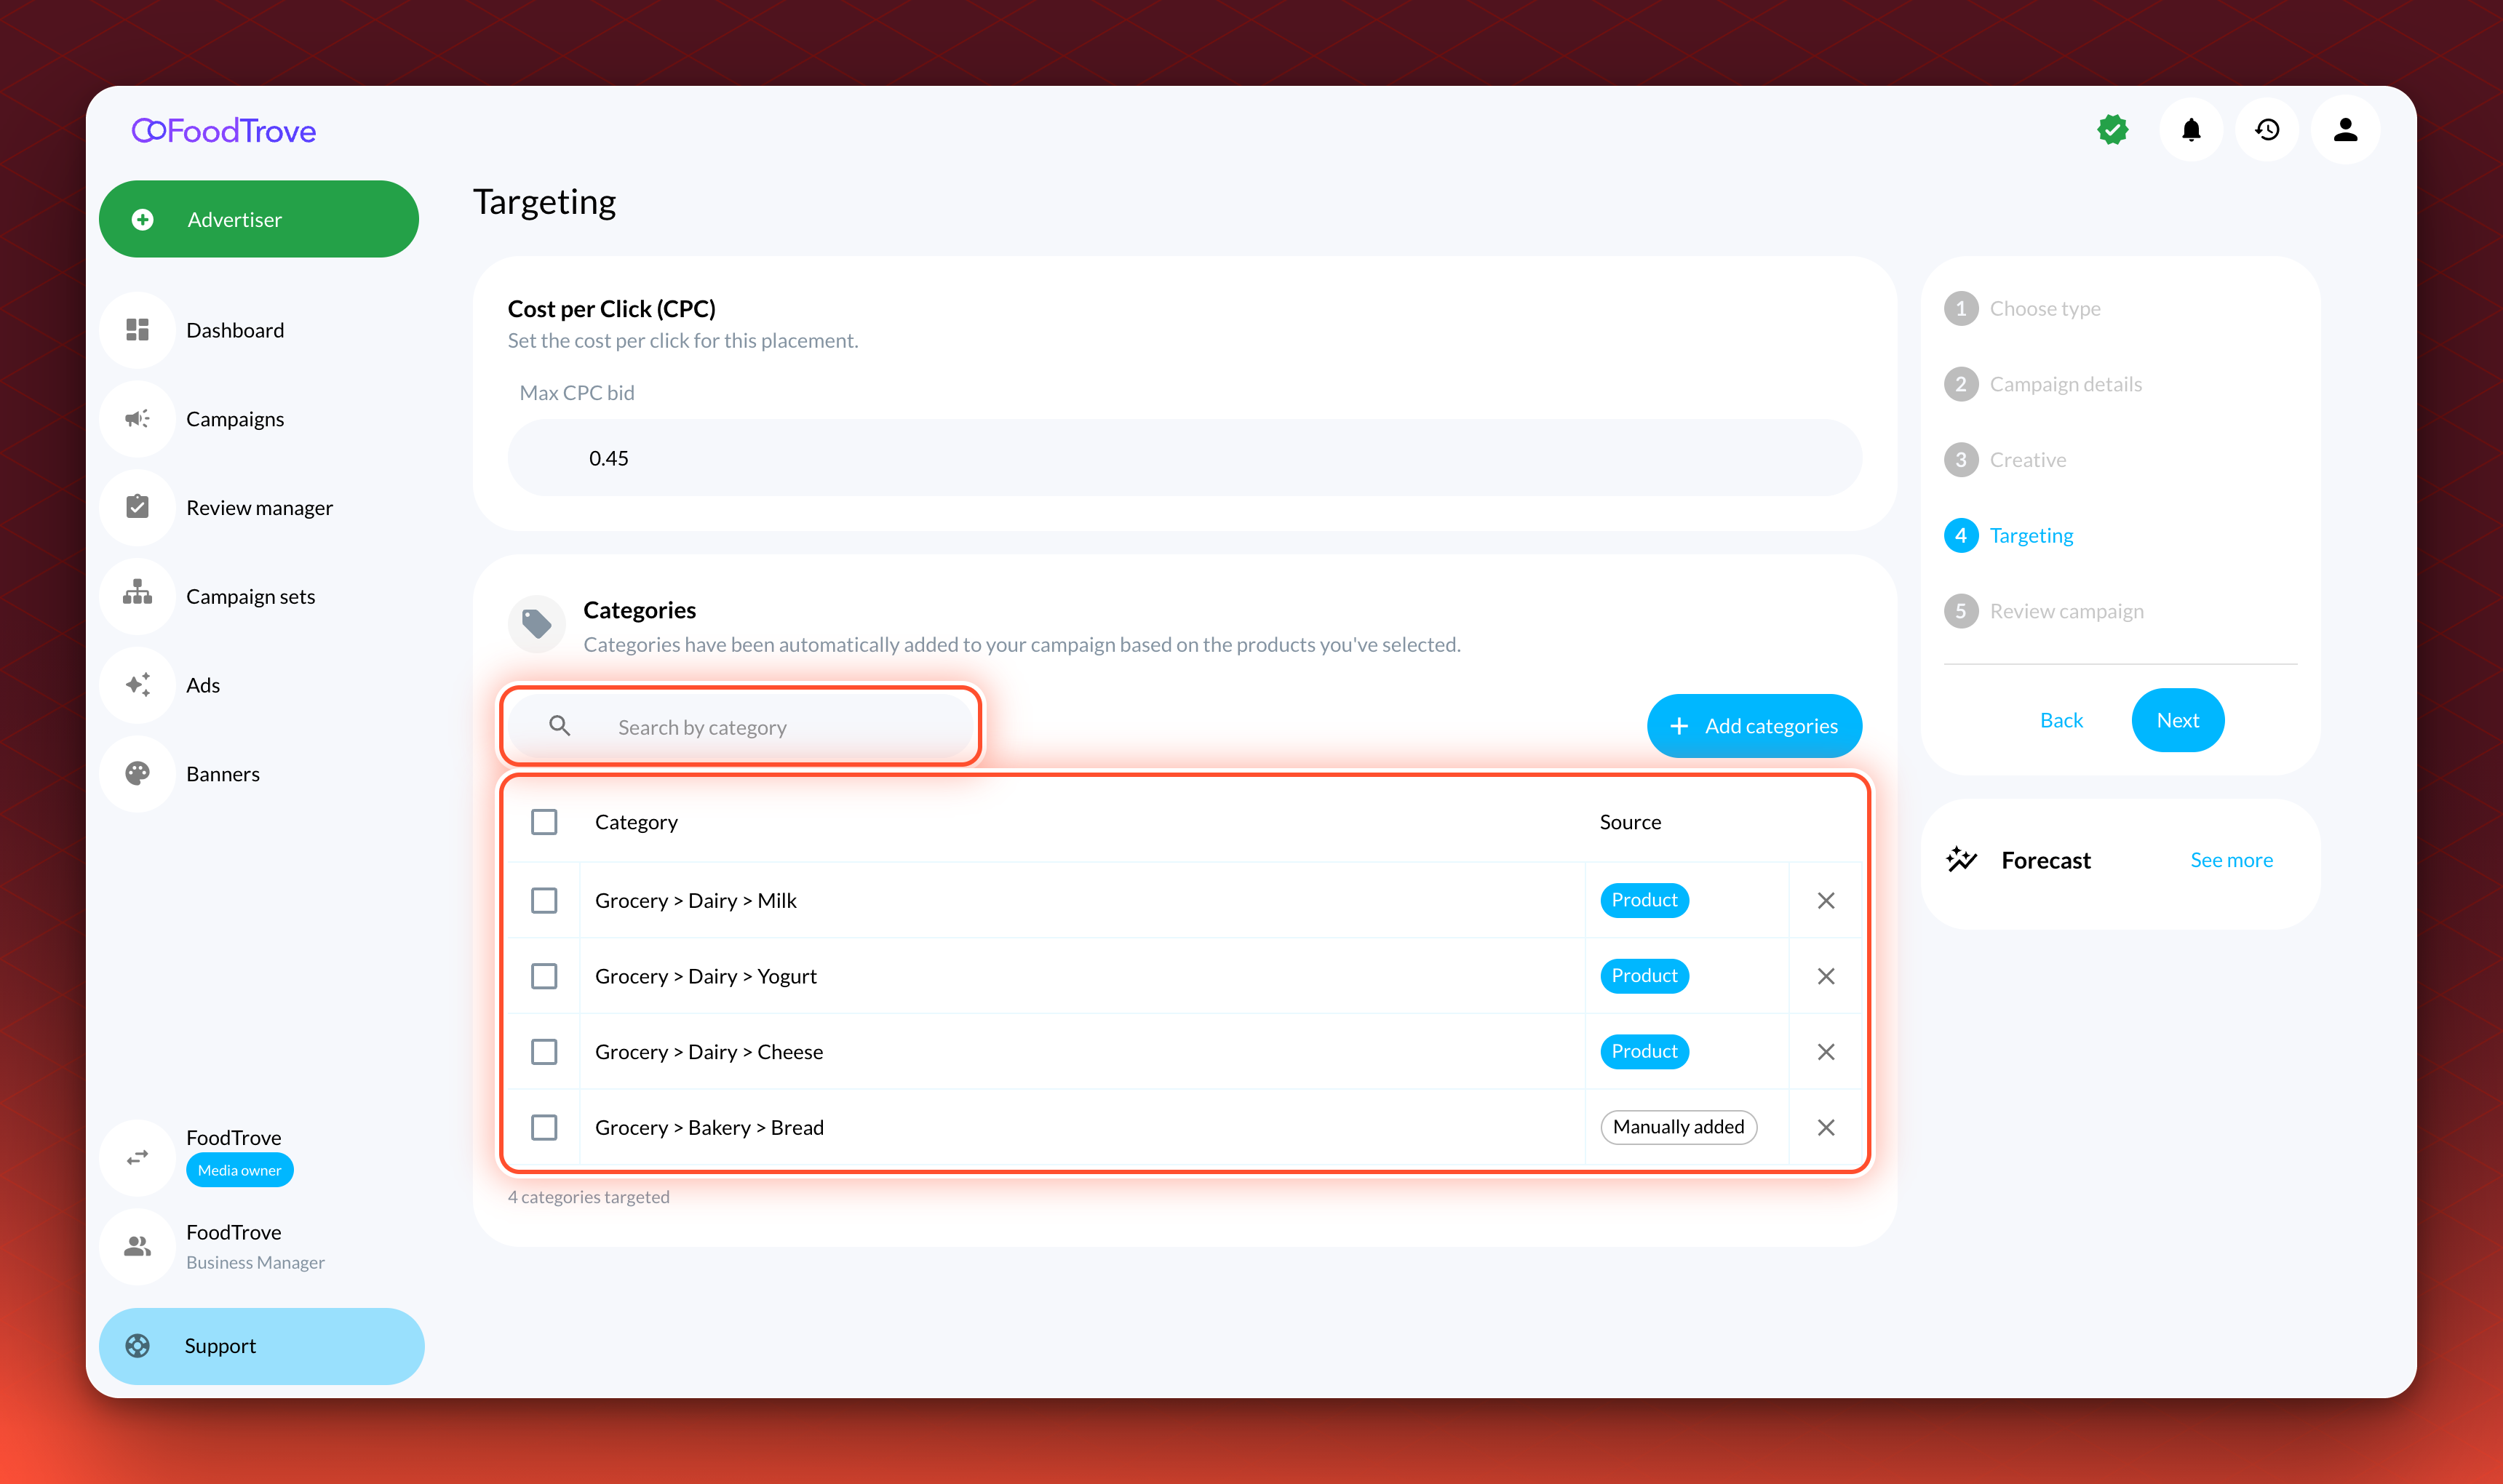The width and height of the screenshot is (2503, 1484).
Task: Toggle the select-all Category header checkbox
Action: click(x=544, y=822)
